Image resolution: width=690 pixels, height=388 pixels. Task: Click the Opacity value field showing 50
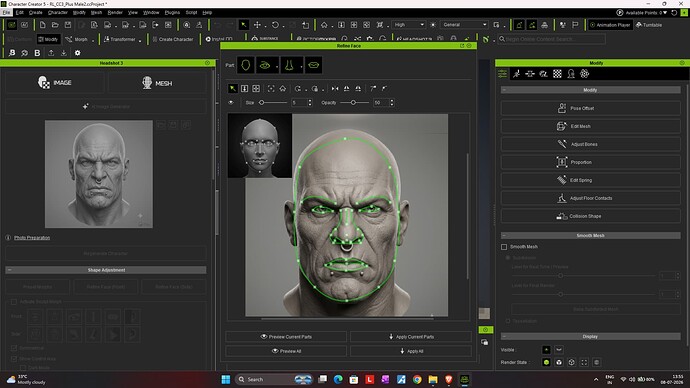[x=381, y=102]
